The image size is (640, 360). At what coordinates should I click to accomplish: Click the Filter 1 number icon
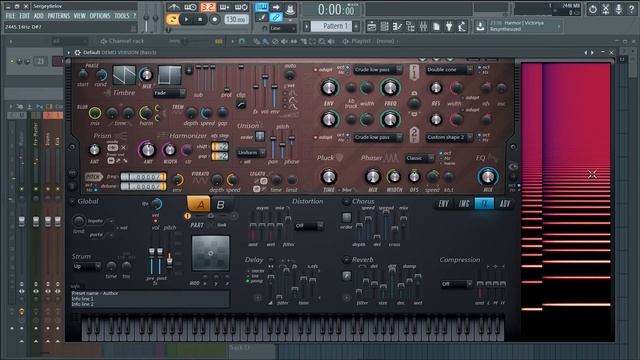414,72
